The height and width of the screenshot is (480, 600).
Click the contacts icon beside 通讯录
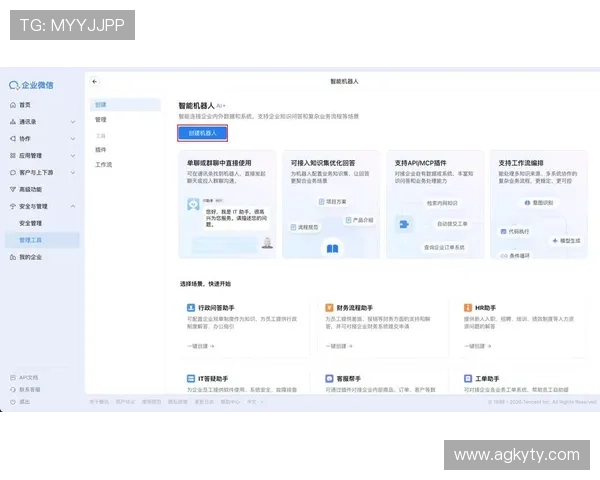coord(13,122)
